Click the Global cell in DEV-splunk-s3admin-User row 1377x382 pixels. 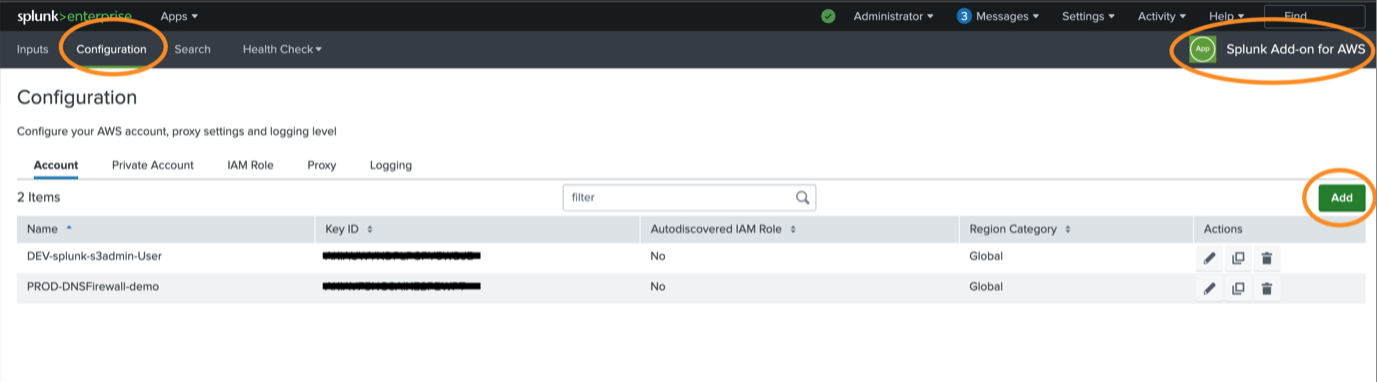coord(986,256)
